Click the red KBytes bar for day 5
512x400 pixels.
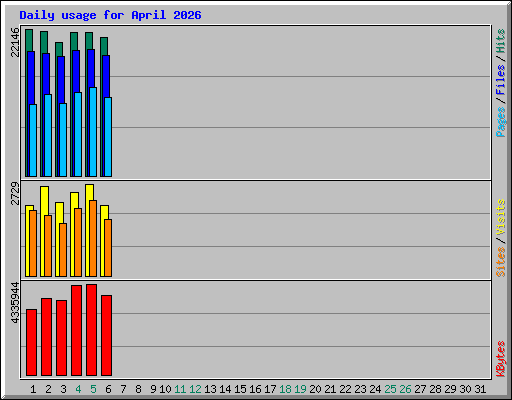point(91,330)
